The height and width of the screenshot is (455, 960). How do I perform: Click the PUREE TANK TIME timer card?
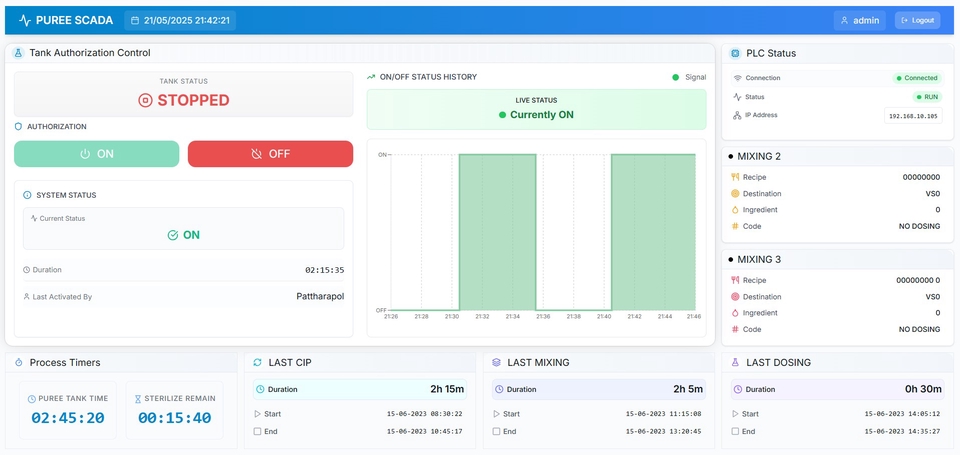(67, 410)
